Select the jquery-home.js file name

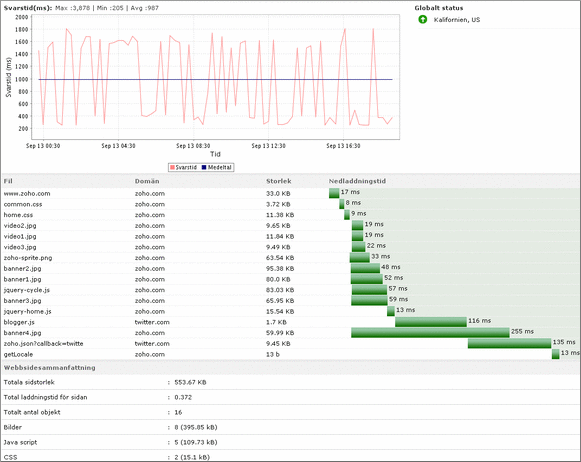27,312
